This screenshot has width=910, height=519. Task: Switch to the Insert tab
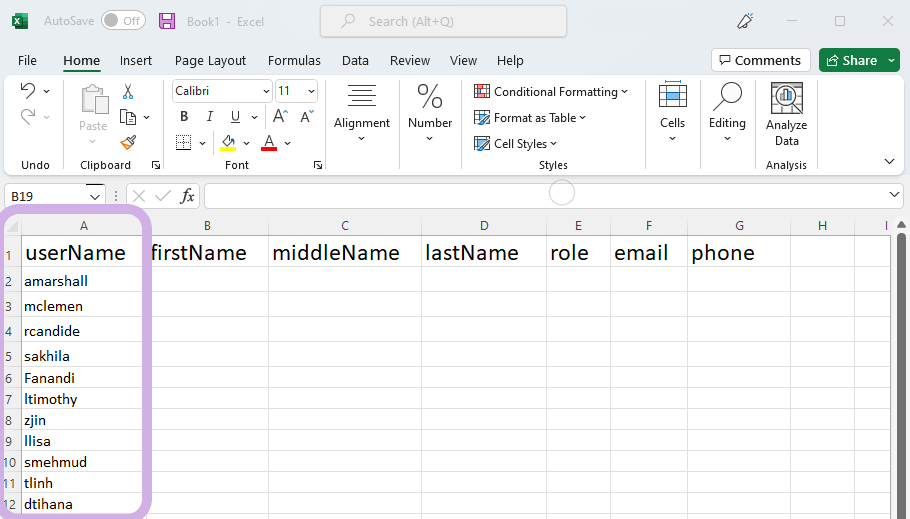(136, 60)
